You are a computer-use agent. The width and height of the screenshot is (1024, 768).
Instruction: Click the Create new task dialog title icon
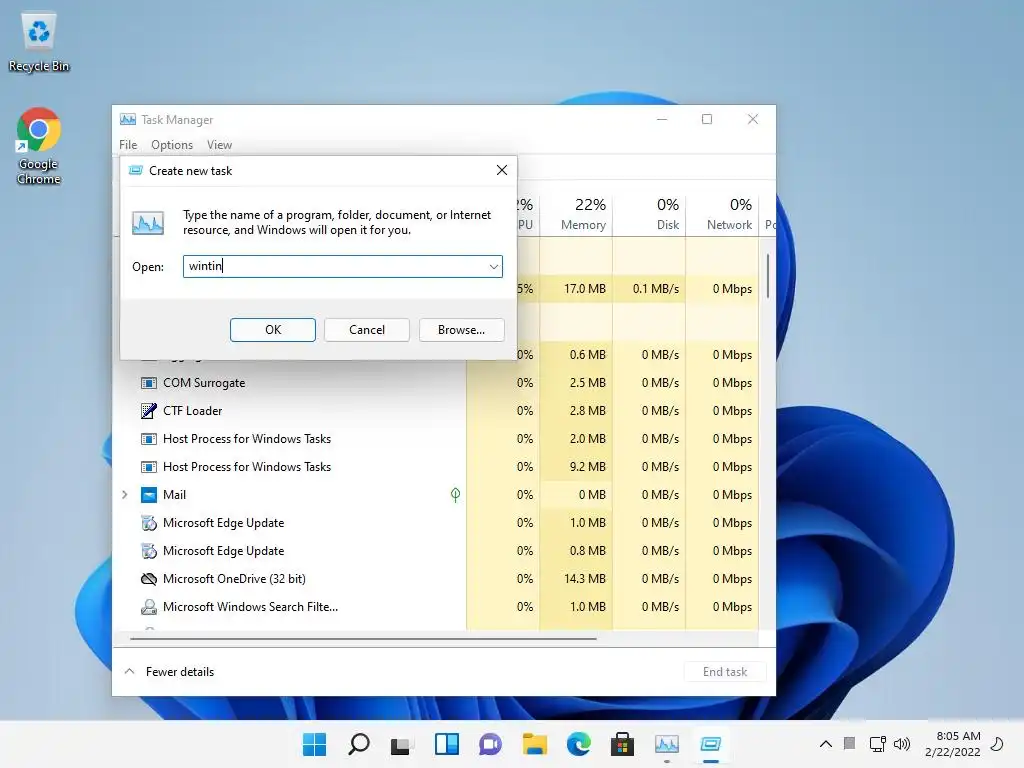point(136,170)
